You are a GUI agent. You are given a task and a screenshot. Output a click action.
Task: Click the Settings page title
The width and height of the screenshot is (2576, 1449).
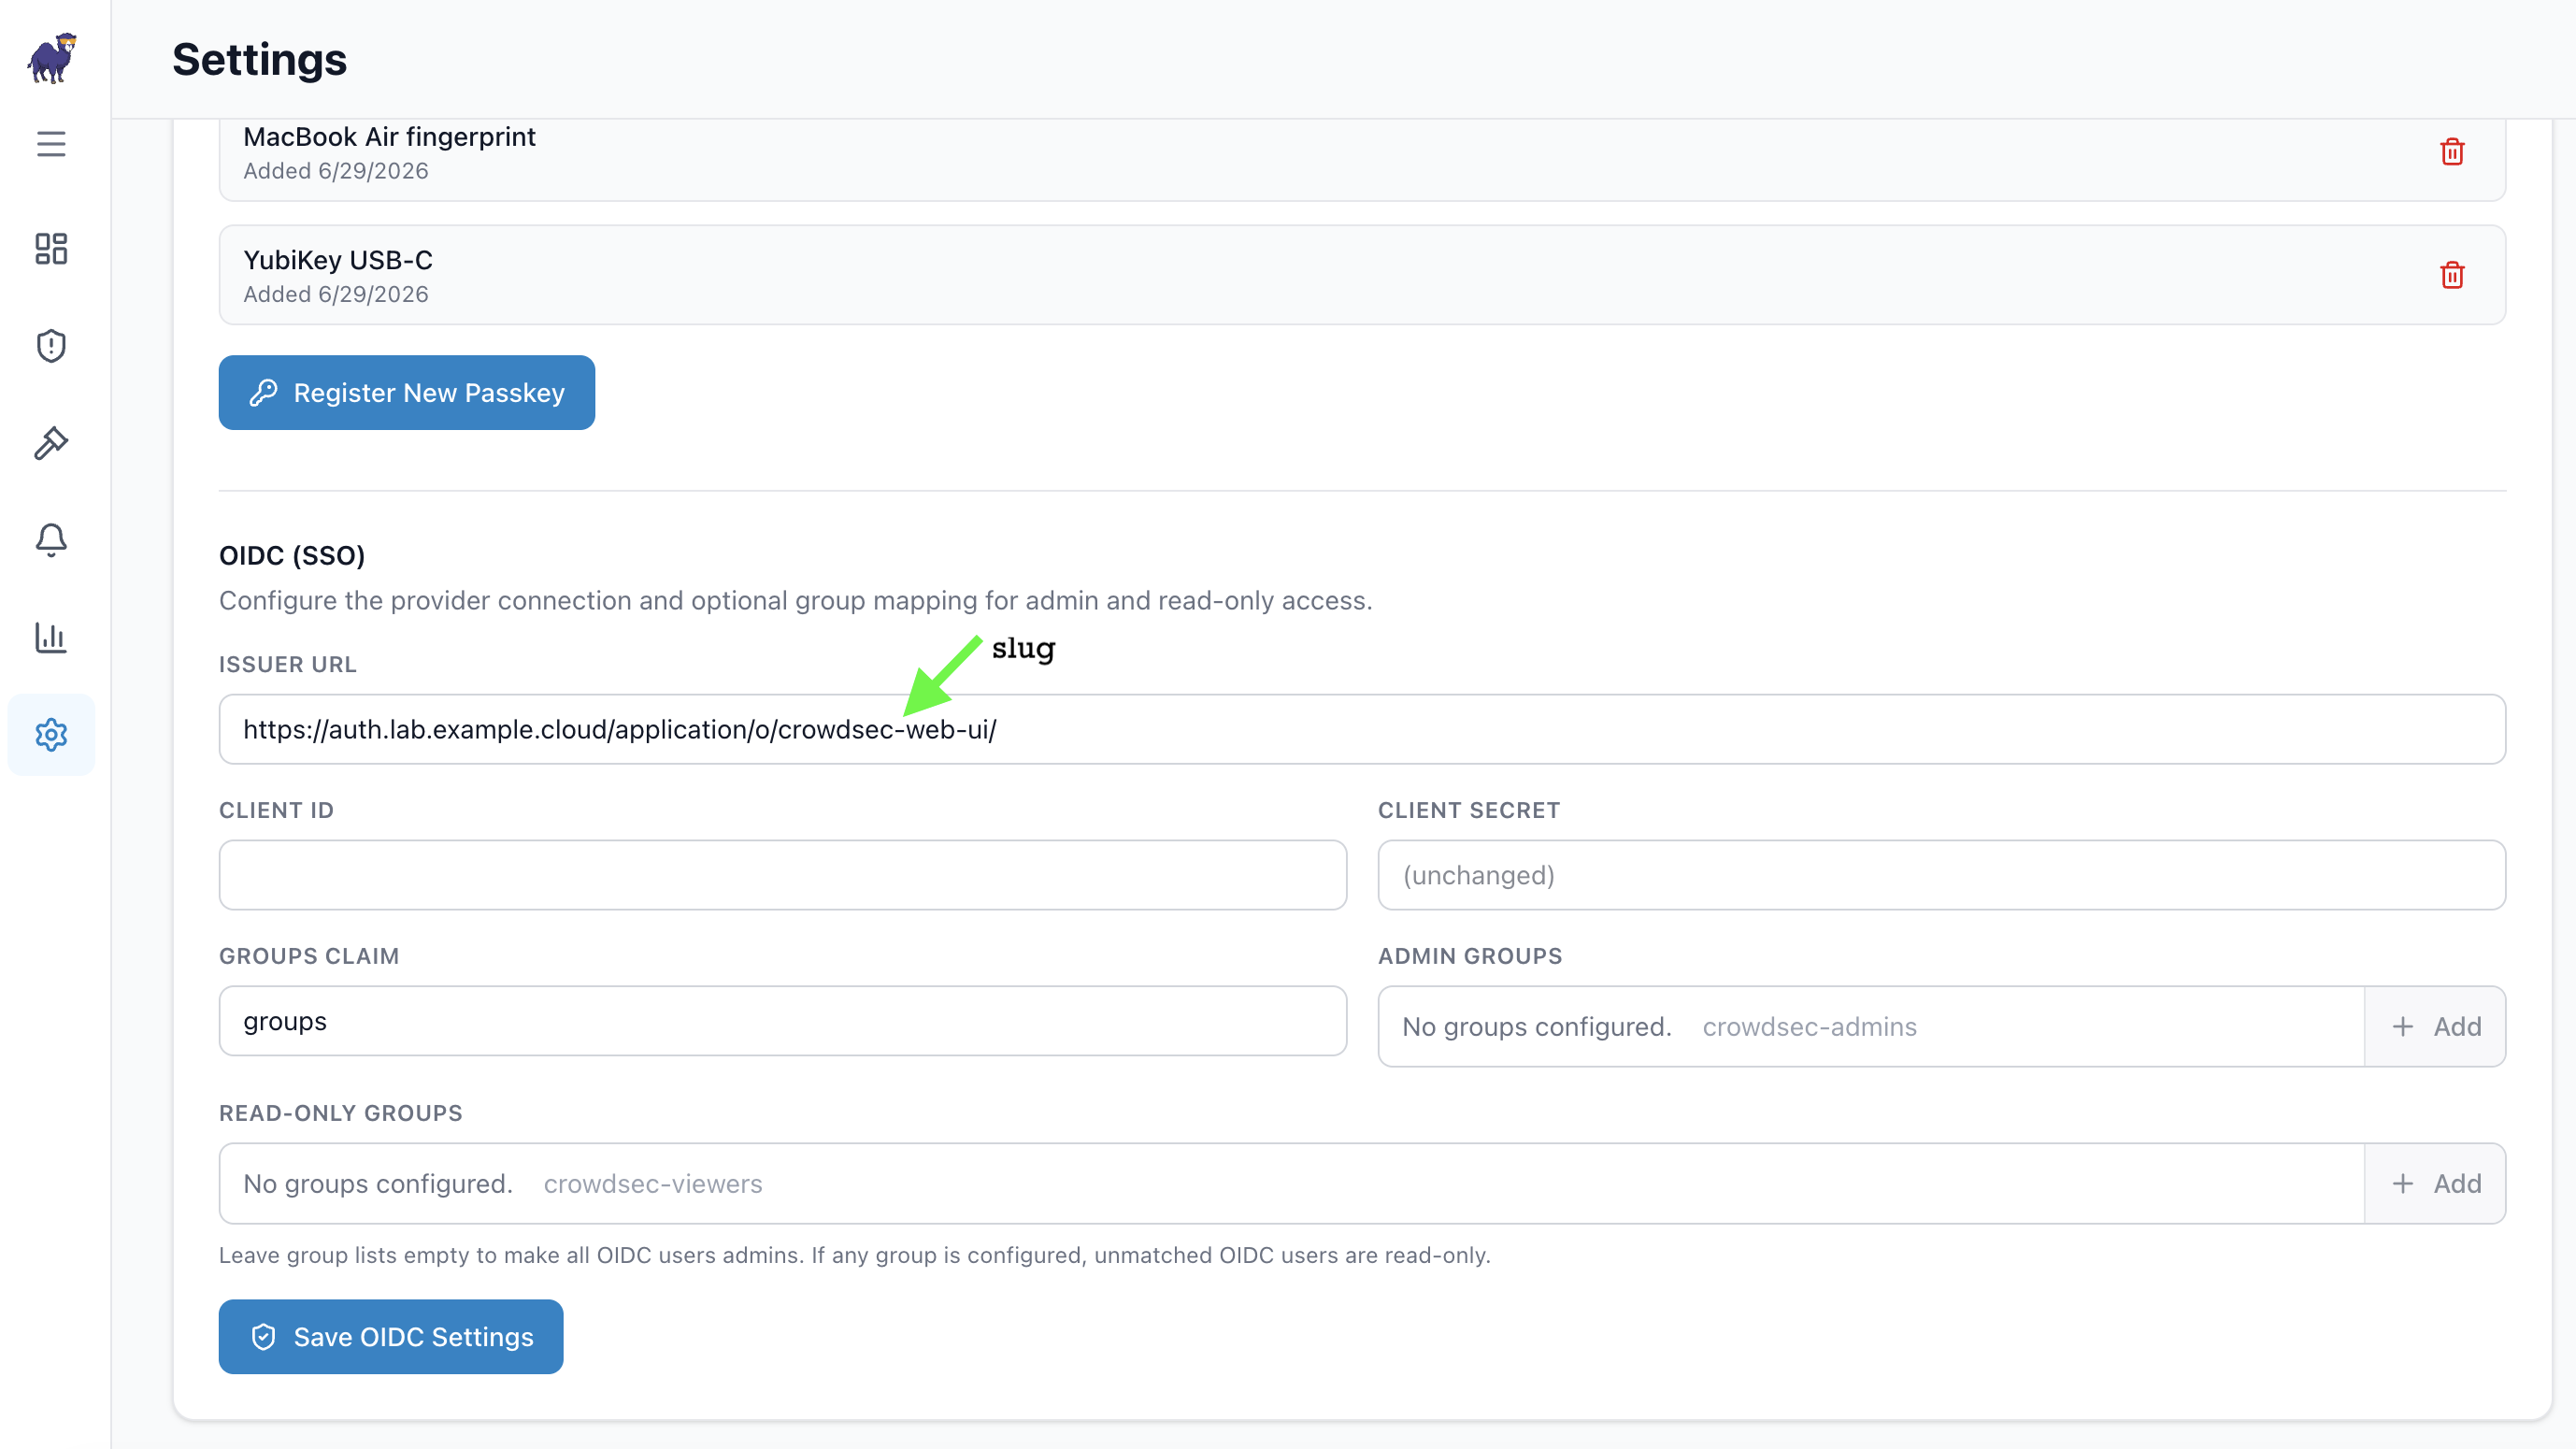[259, 59]
